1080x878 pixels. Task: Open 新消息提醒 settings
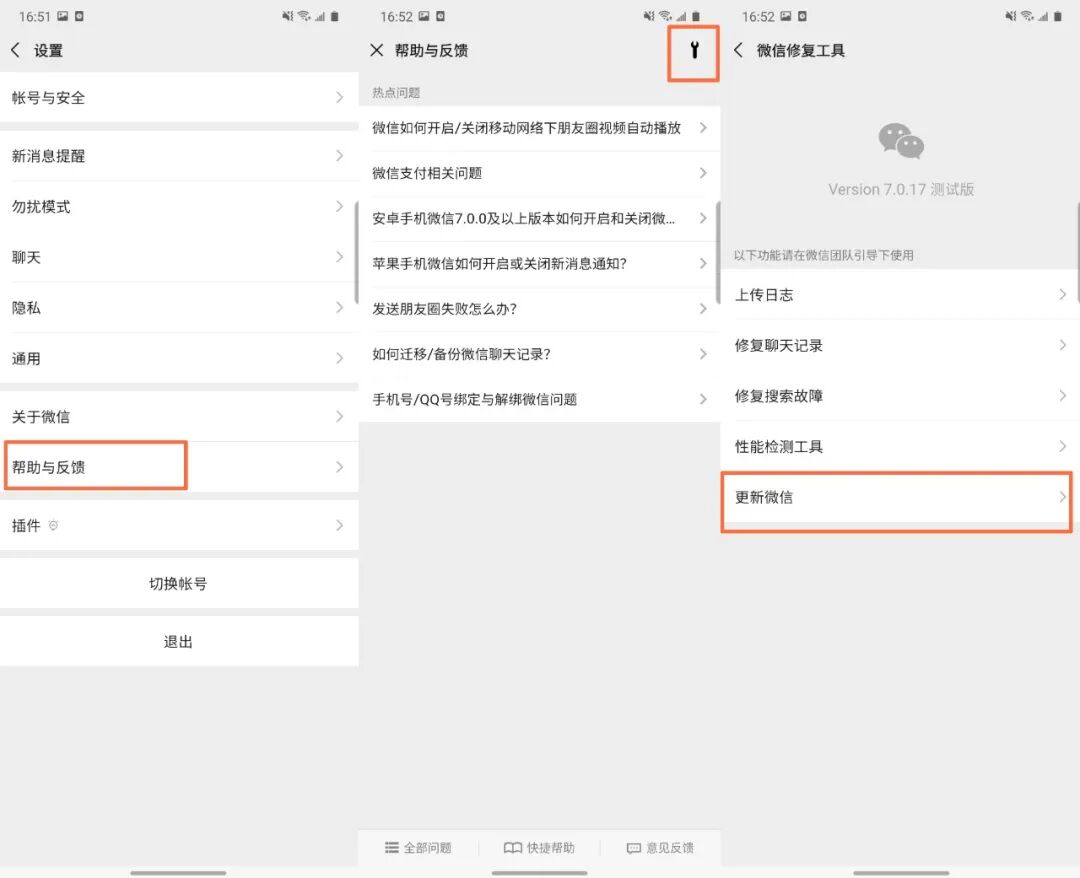(x=179, y=156)
